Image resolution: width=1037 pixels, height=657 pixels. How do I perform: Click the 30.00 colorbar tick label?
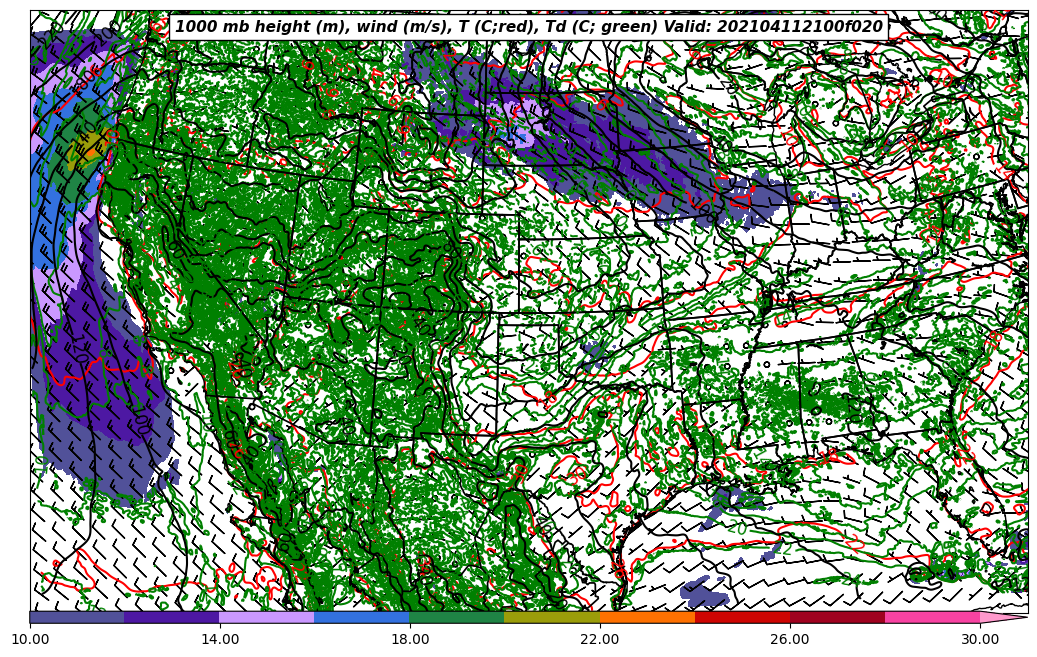point(980,638)
